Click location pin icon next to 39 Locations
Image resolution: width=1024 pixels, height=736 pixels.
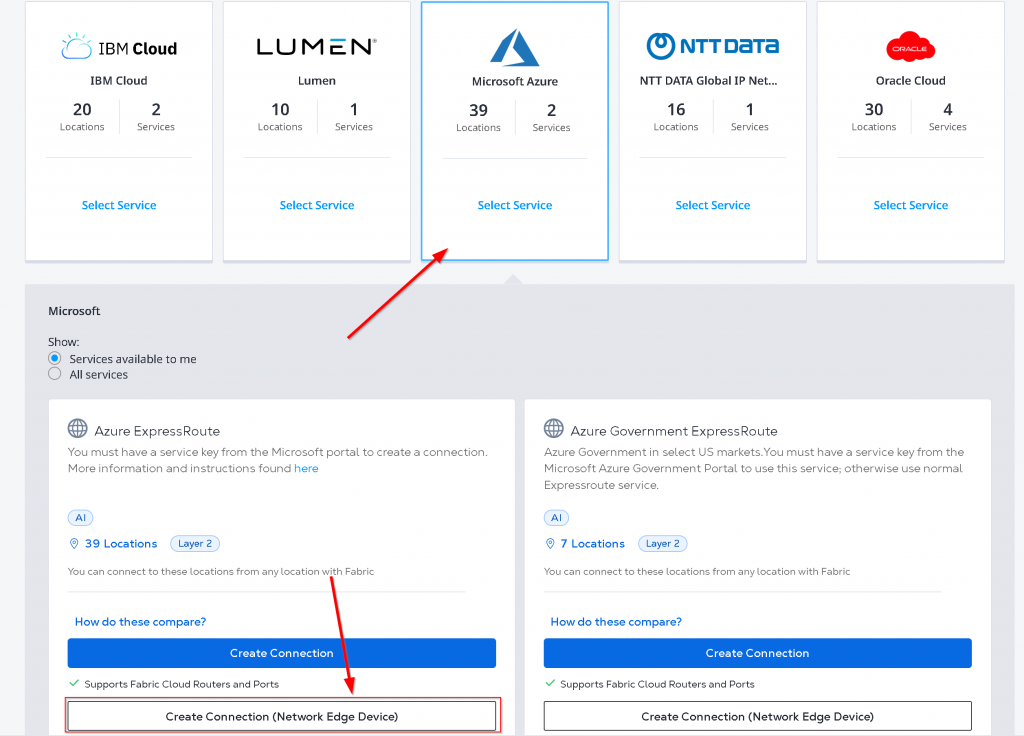click(74, 544)
